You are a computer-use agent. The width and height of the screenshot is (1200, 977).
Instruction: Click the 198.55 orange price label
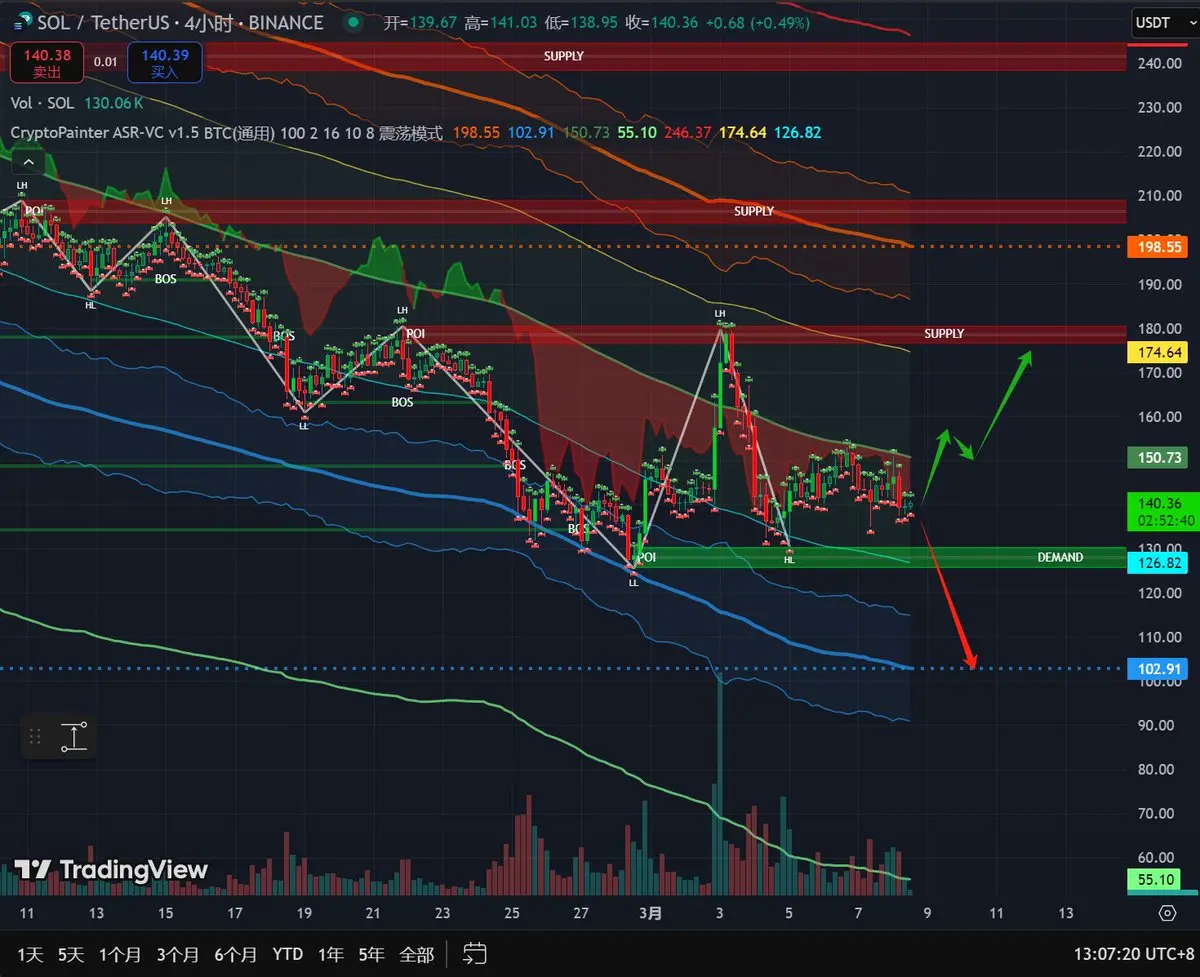tap(1160, 246)
